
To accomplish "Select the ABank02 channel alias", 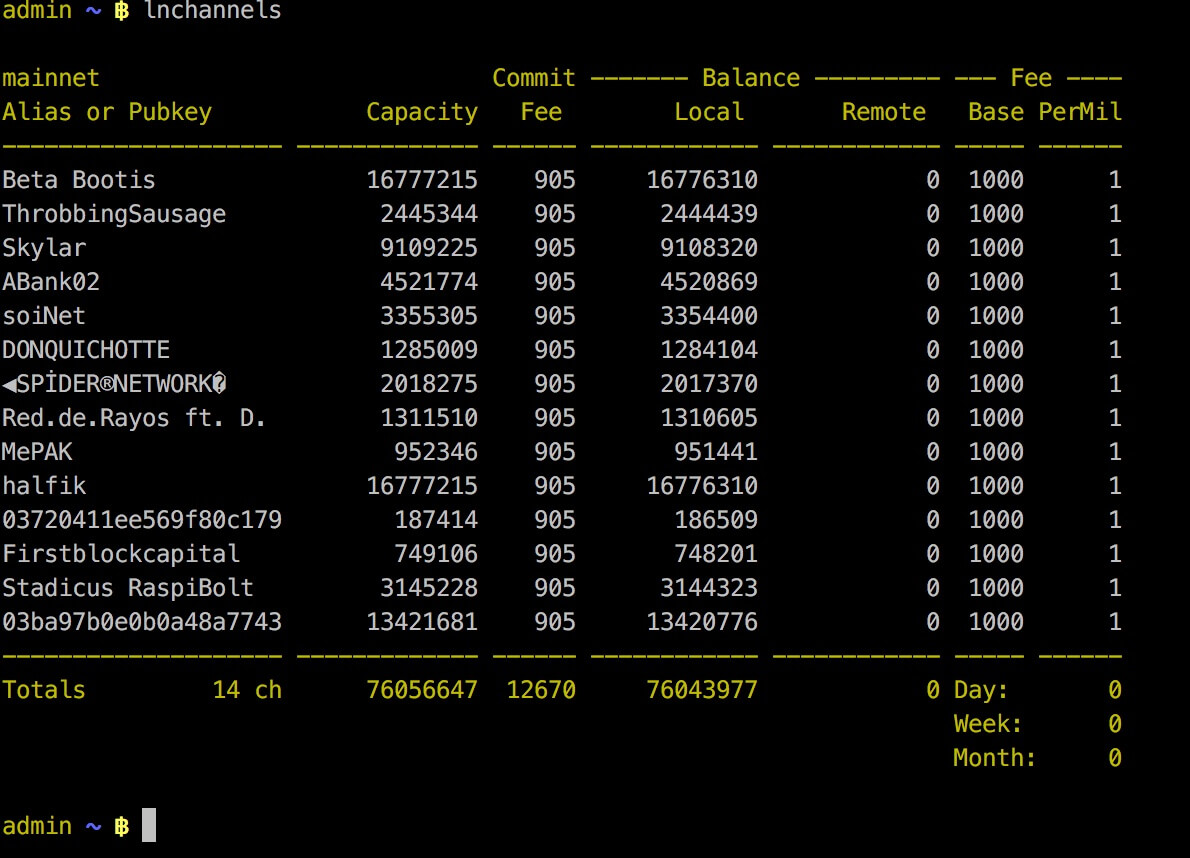I will point(51,282).
